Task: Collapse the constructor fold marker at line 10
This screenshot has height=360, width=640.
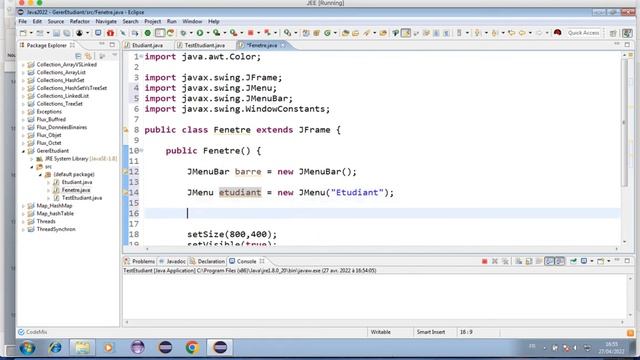Action: (x=142, y=150)
